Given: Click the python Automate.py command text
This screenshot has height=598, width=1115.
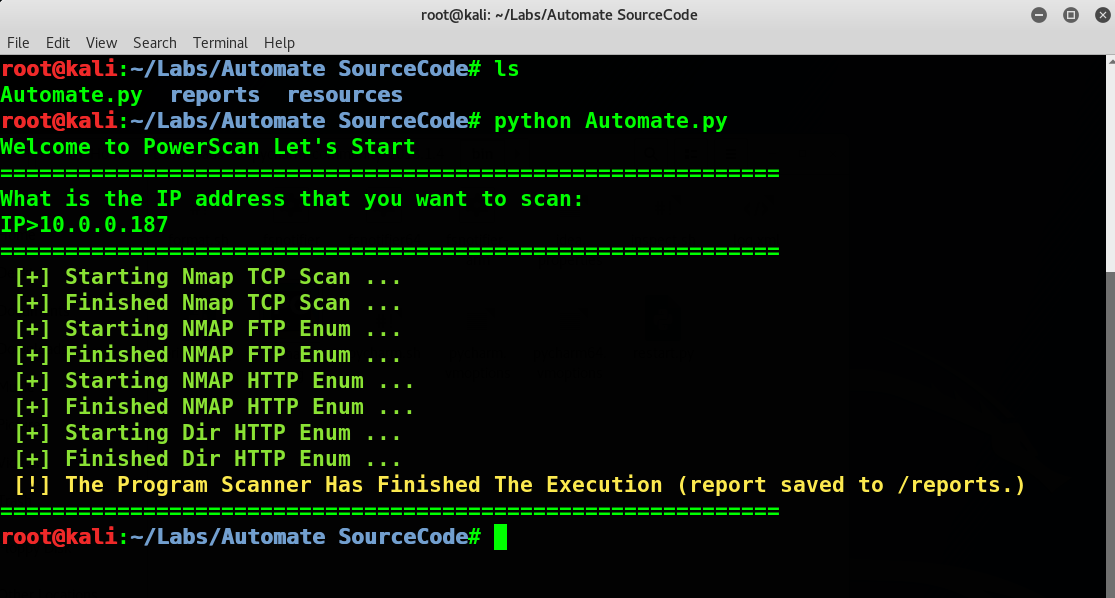Looking at the screenshot, I should pos(611,121).
